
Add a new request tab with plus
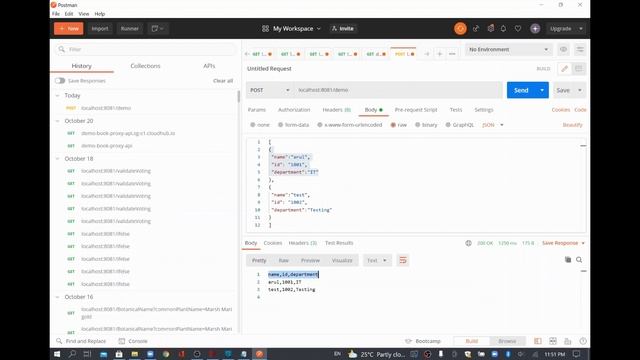[440, 54]
